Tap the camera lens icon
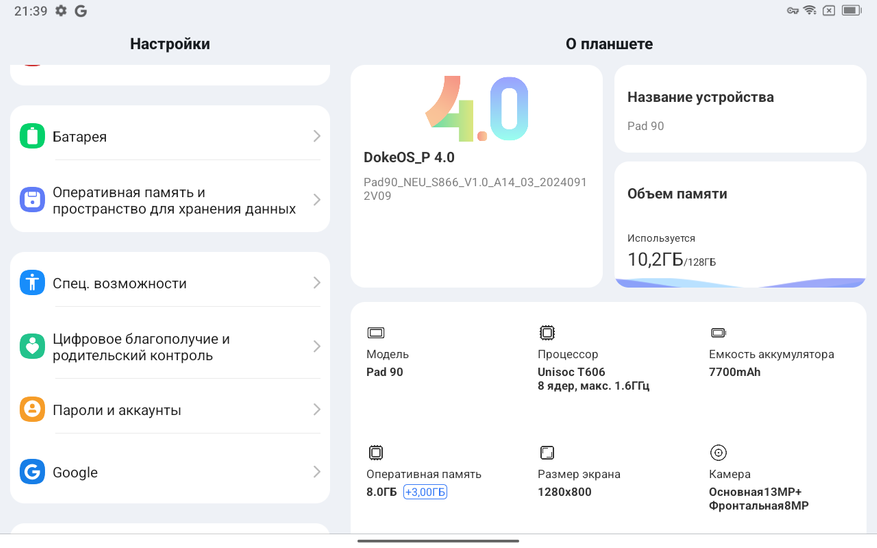Screen dimensions: 877x548 pos(718,453)
